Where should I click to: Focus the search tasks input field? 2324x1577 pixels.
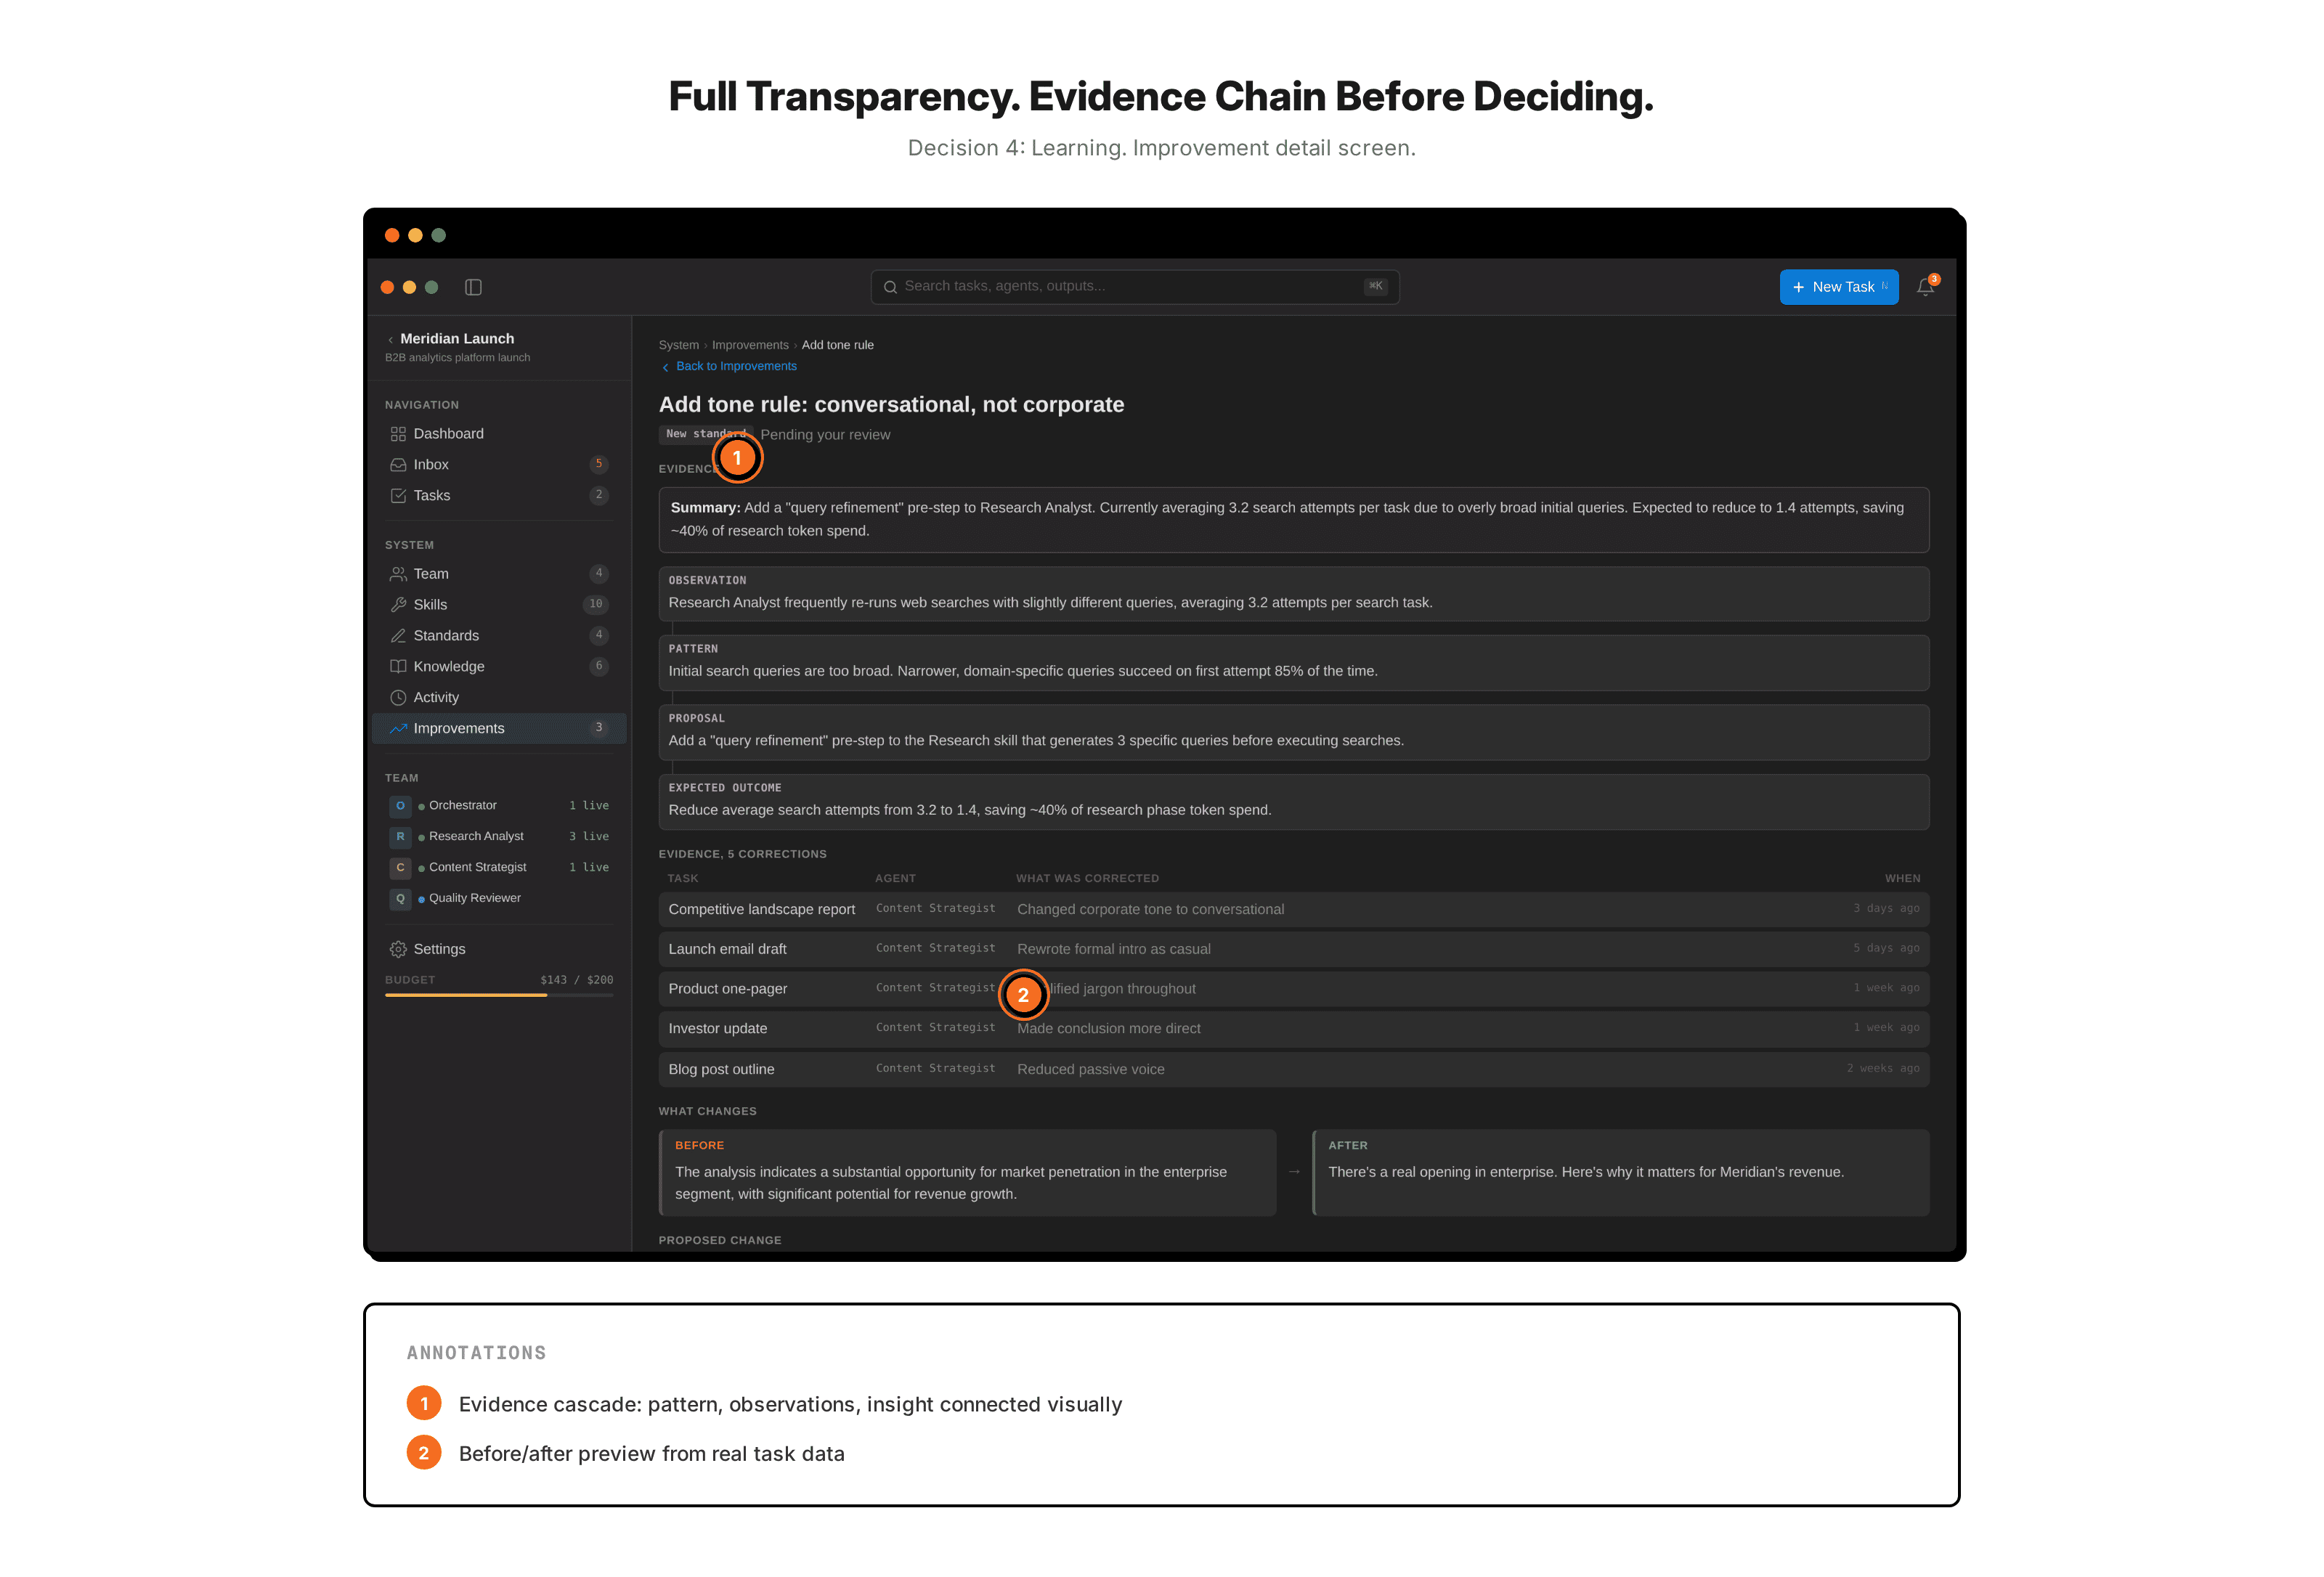click(1134, 287)
